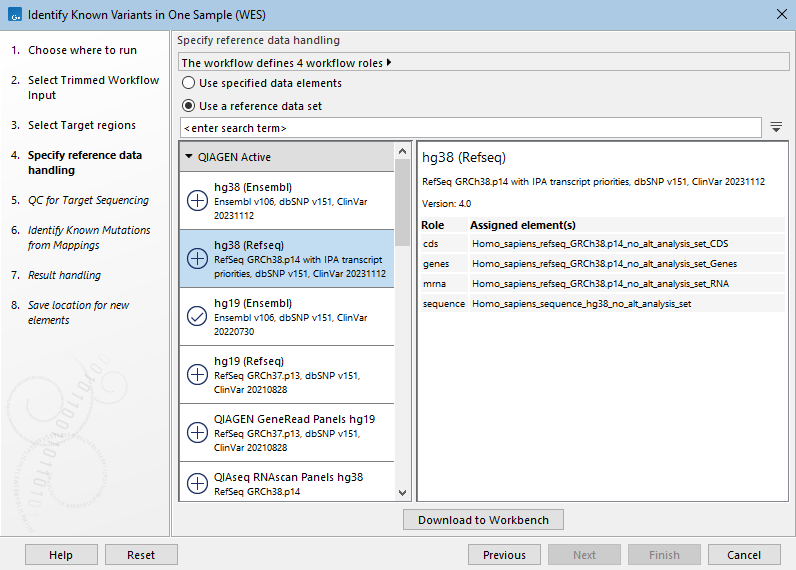
Task: Click scroll down arrow in reference list
Action: [403, 492]
